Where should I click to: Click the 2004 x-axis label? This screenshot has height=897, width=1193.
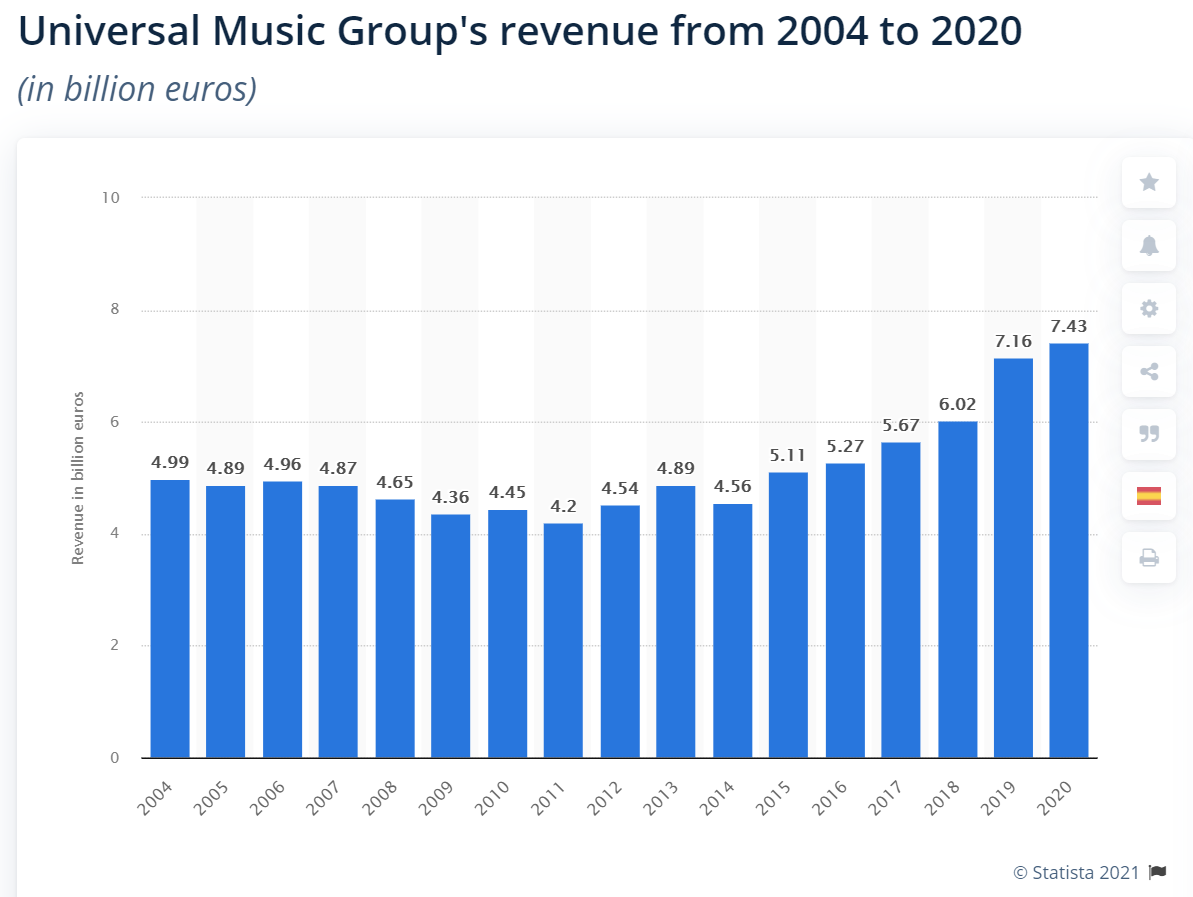[x=155, y=798]
